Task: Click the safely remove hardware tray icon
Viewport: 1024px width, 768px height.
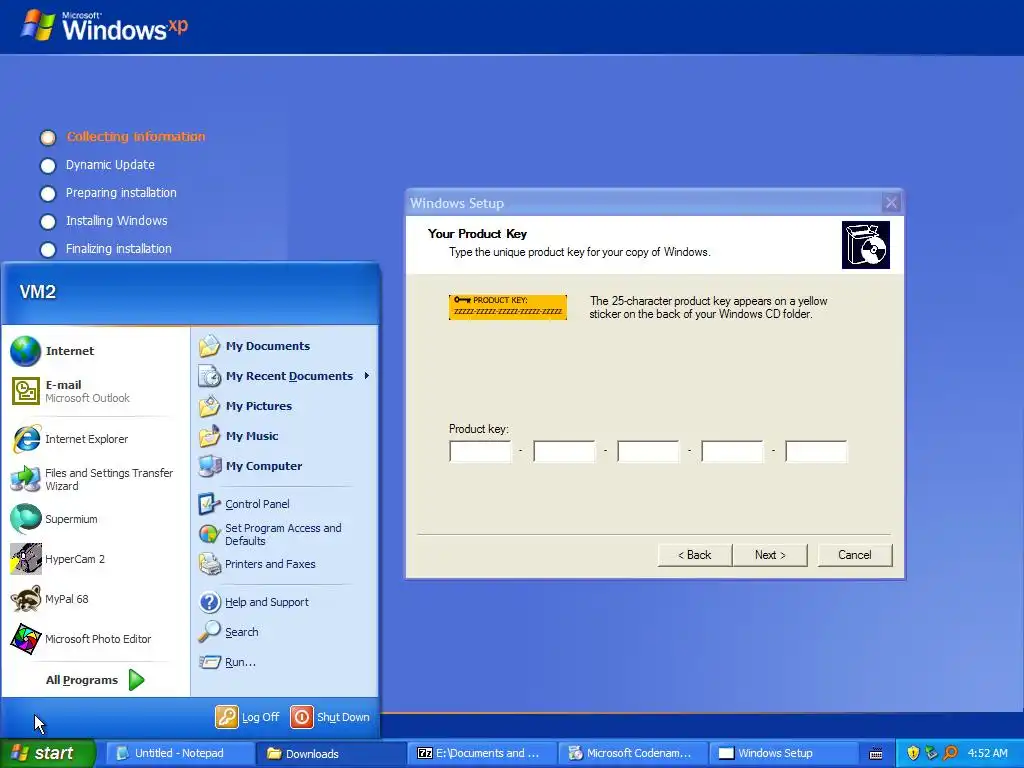Action: click(932, 753)
